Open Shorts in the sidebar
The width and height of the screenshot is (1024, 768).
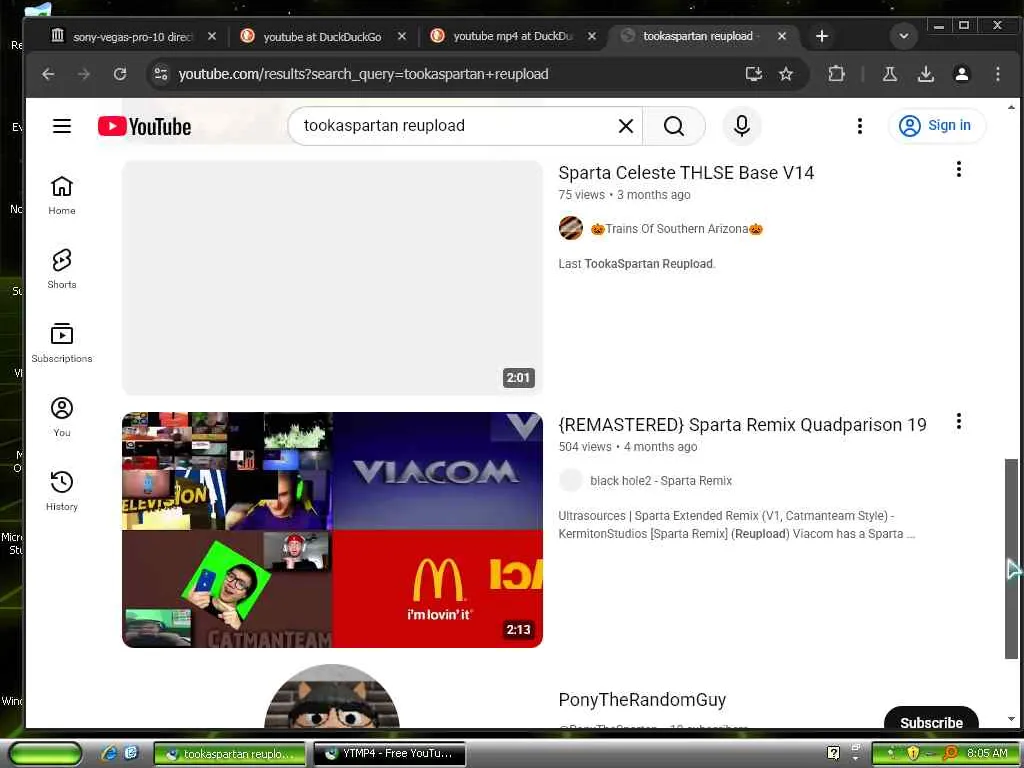[62, 269]
